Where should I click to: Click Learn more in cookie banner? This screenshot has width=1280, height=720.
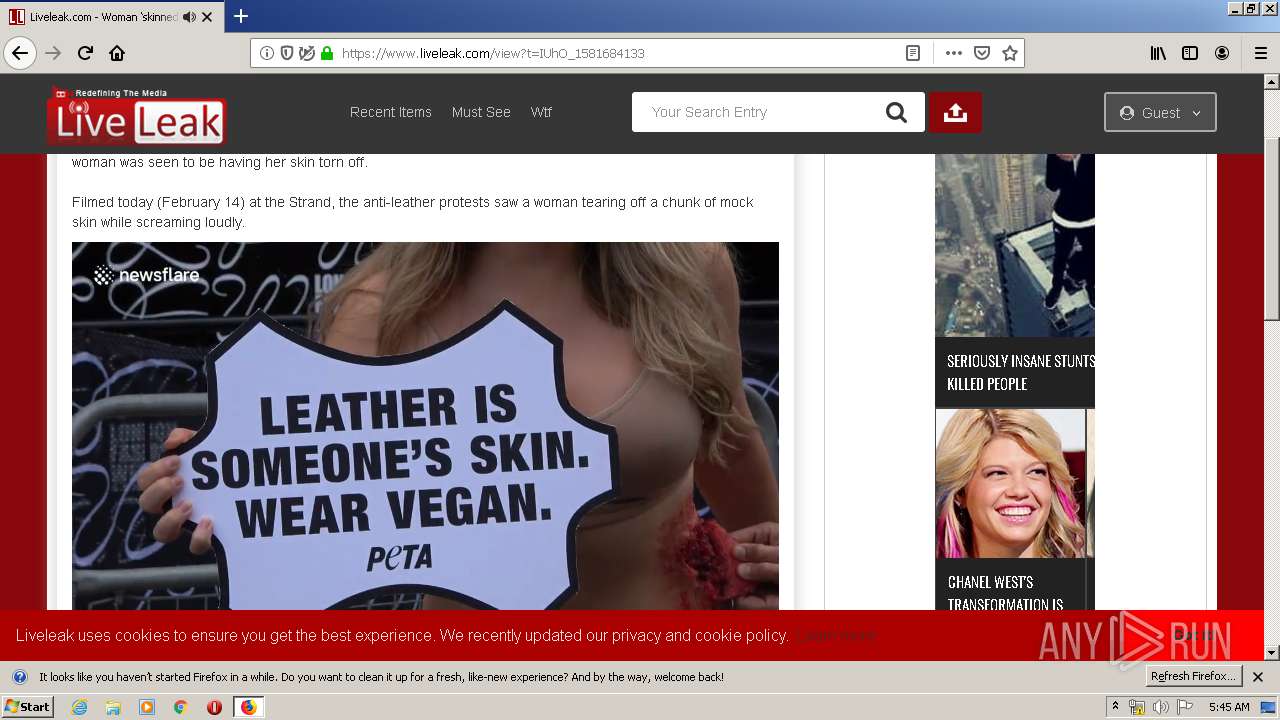(x=839, y=635)
